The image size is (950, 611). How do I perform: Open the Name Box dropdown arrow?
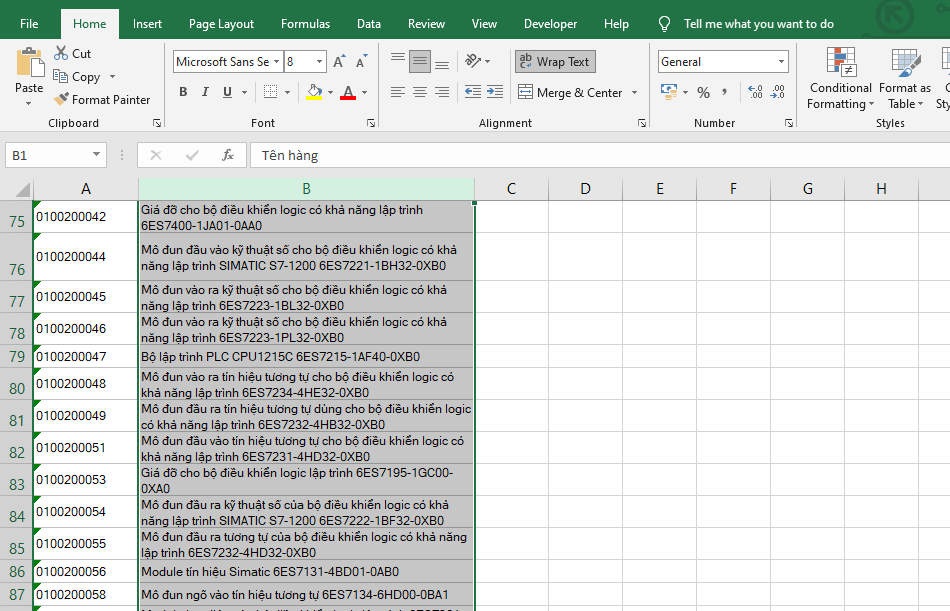click(x=97, y=155)
